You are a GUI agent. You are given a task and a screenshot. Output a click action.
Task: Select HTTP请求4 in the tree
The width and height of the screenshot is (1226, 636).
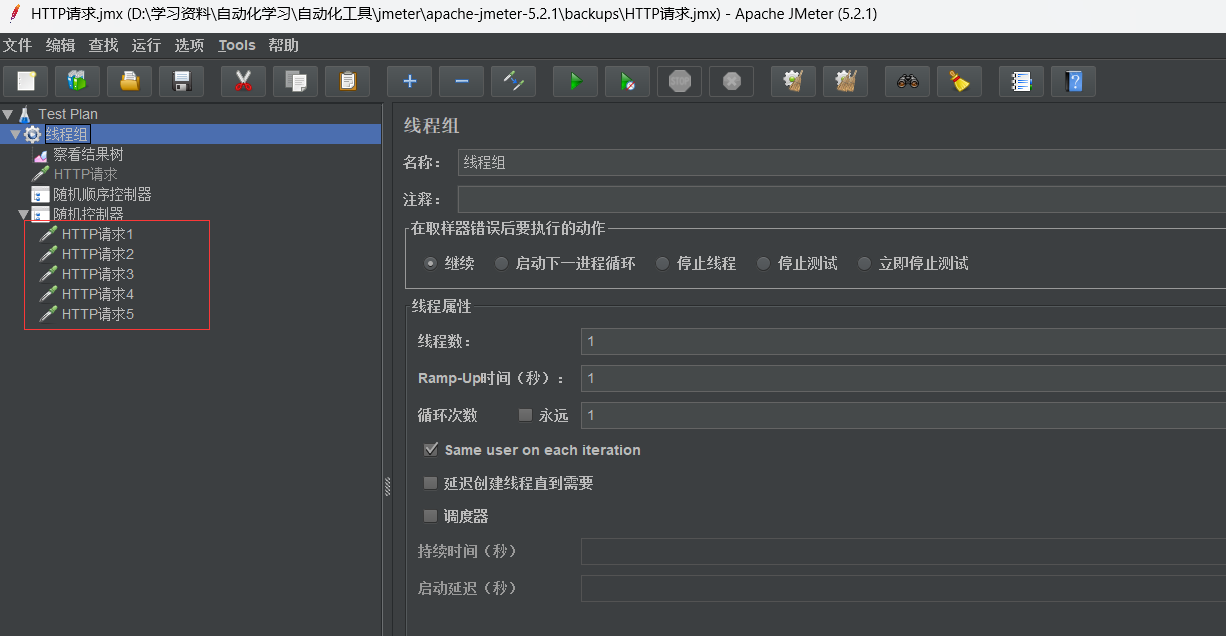click(97, 294)
